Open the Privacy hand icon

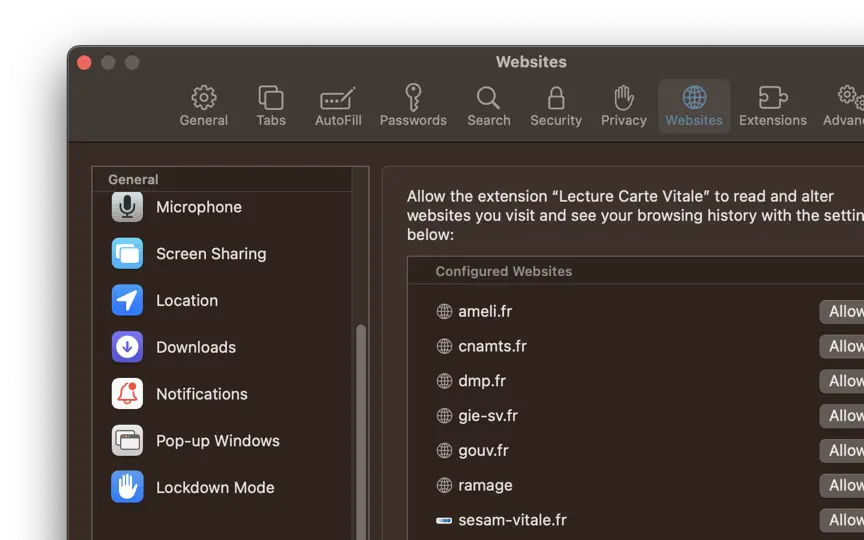(x=624, y=98)
